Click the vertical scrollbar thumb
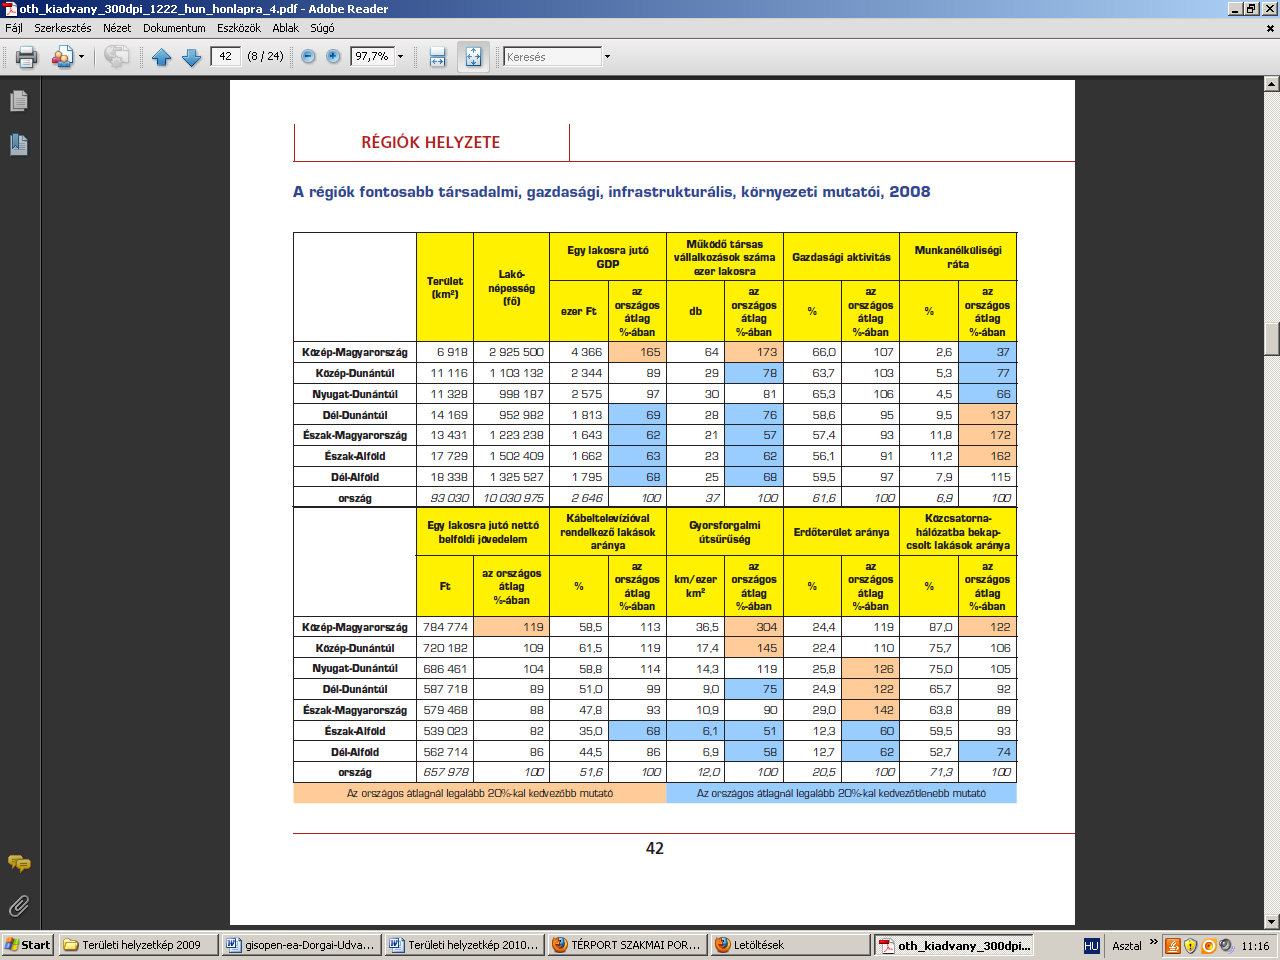This screenshot has height=960, width=1280. click(x=1272, y=339)
